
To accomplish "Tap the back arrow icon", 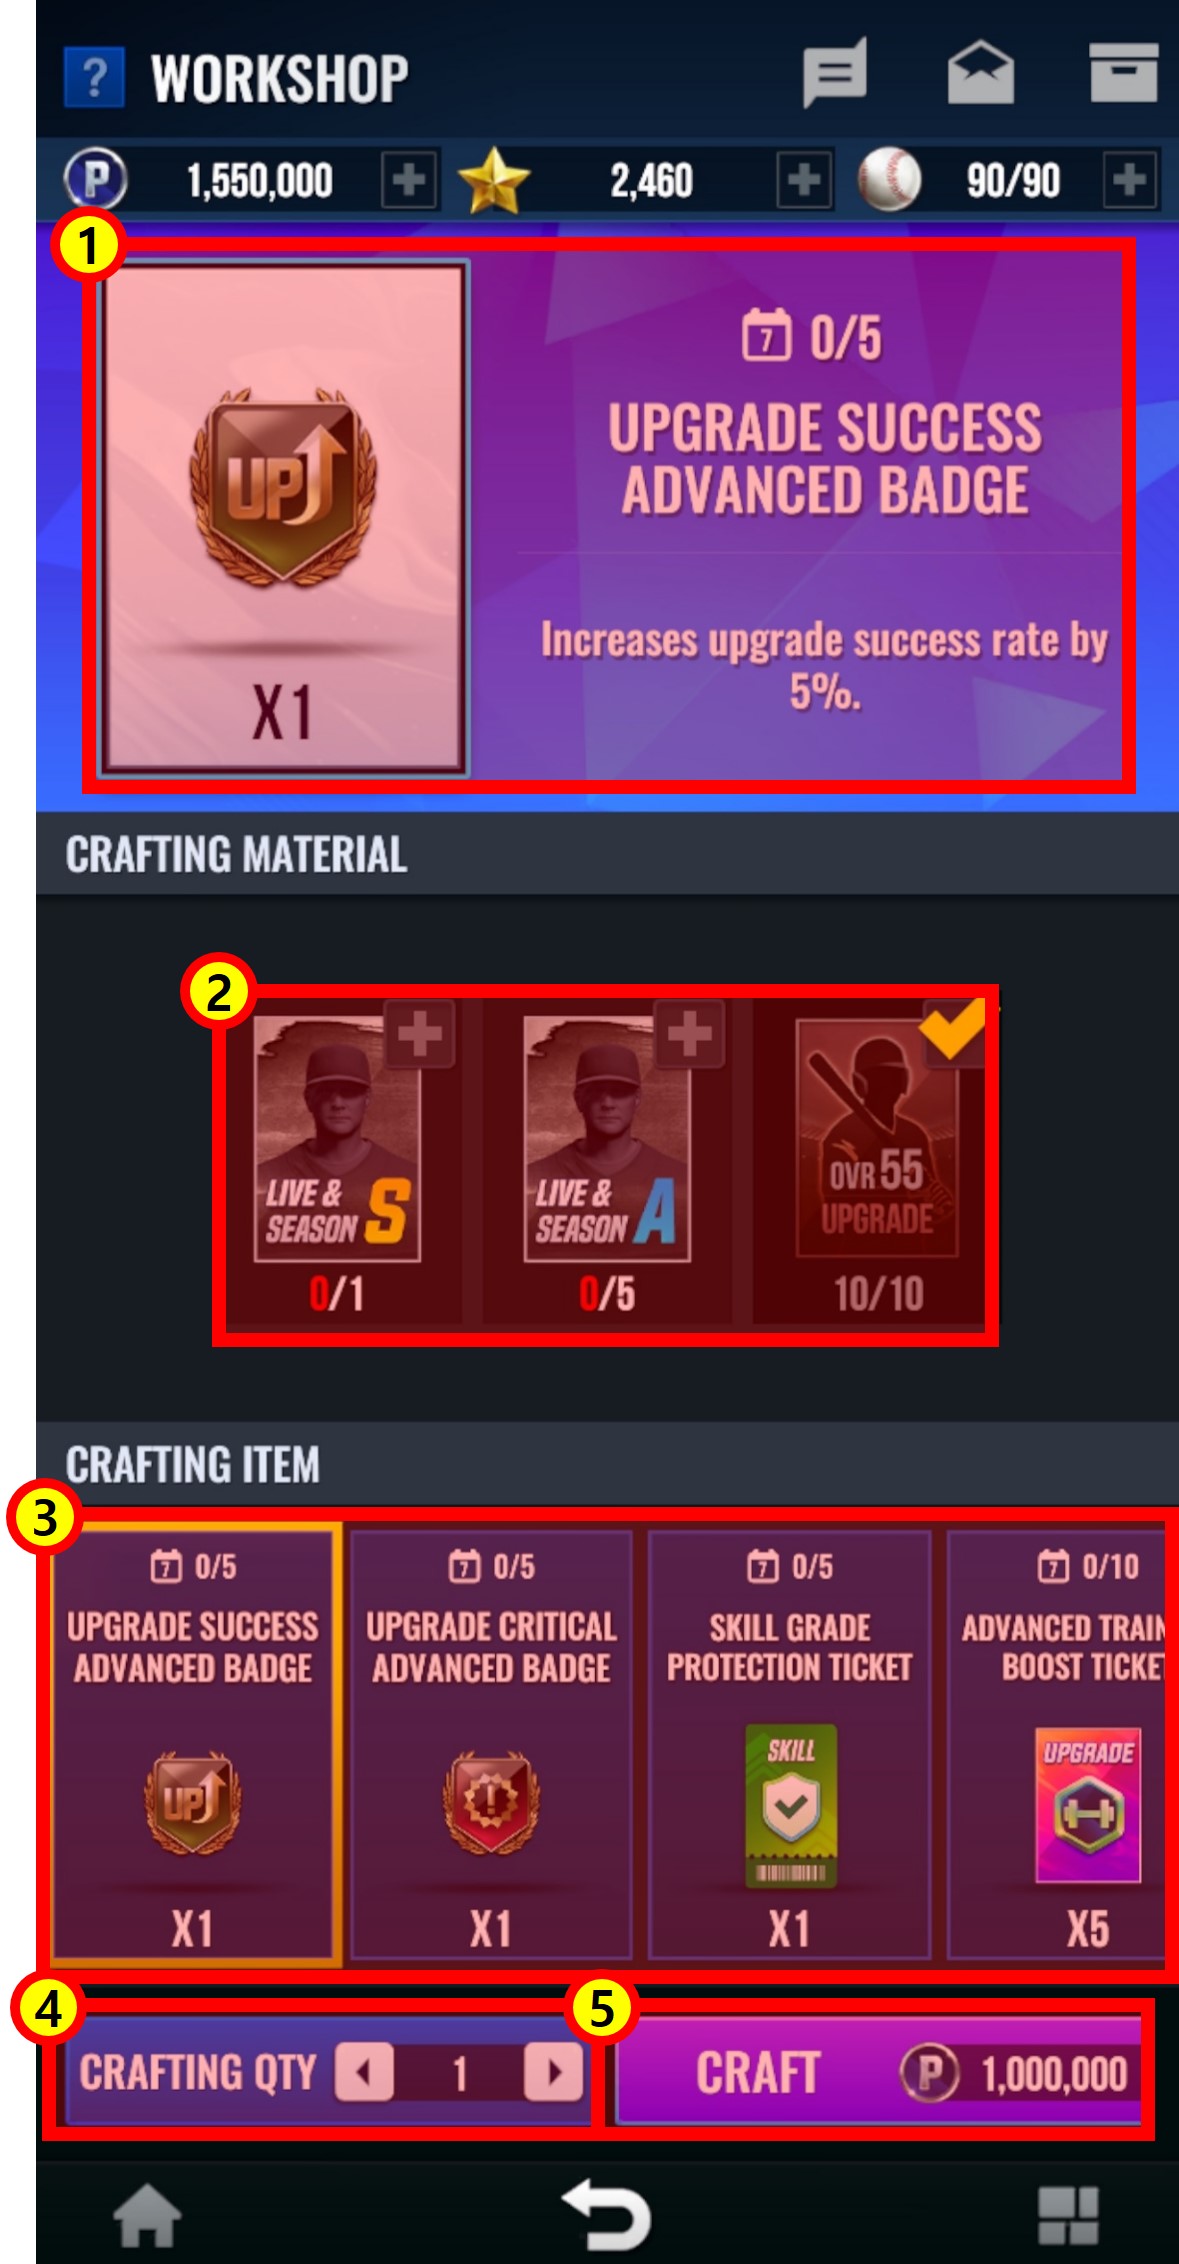I will pyautogui.click(x=606, y=2213).
